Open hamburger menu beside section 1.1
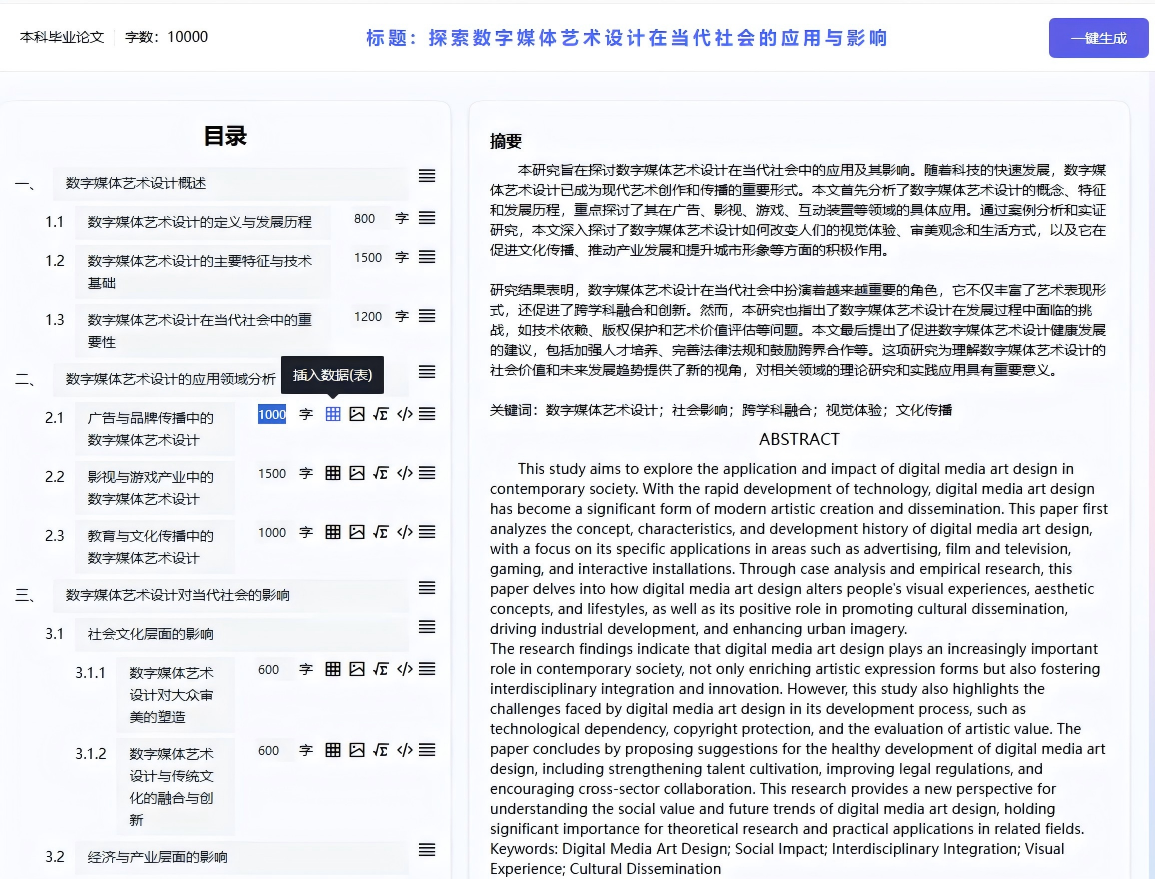This screenshot has height=879, width=1155. [427, 217]
